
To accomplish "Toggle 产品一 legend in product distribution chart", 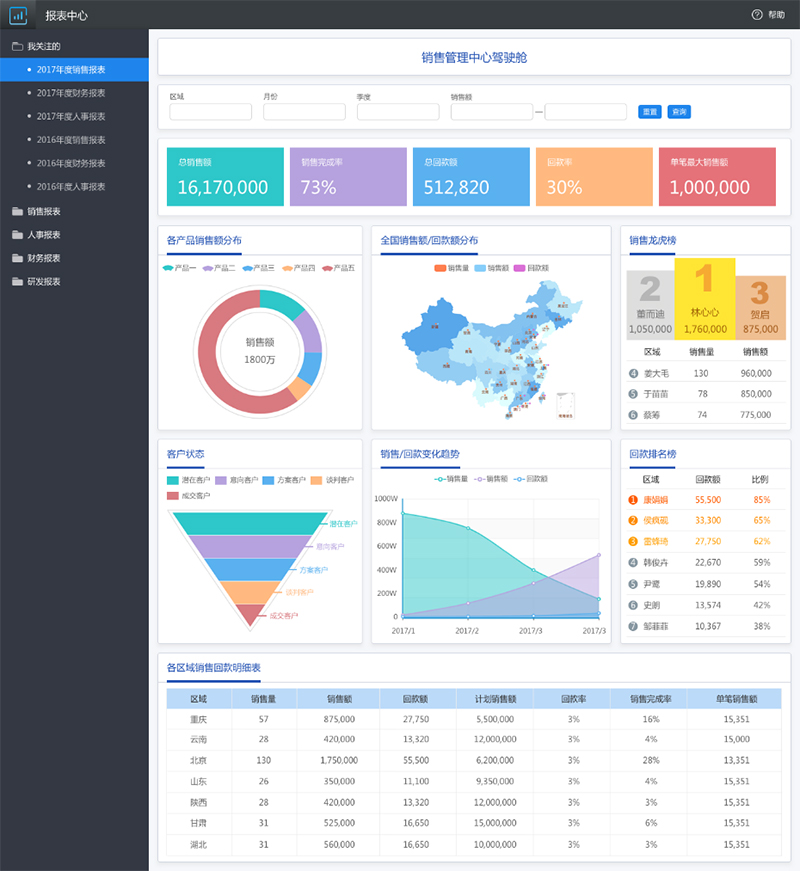I will click(180, 268).
